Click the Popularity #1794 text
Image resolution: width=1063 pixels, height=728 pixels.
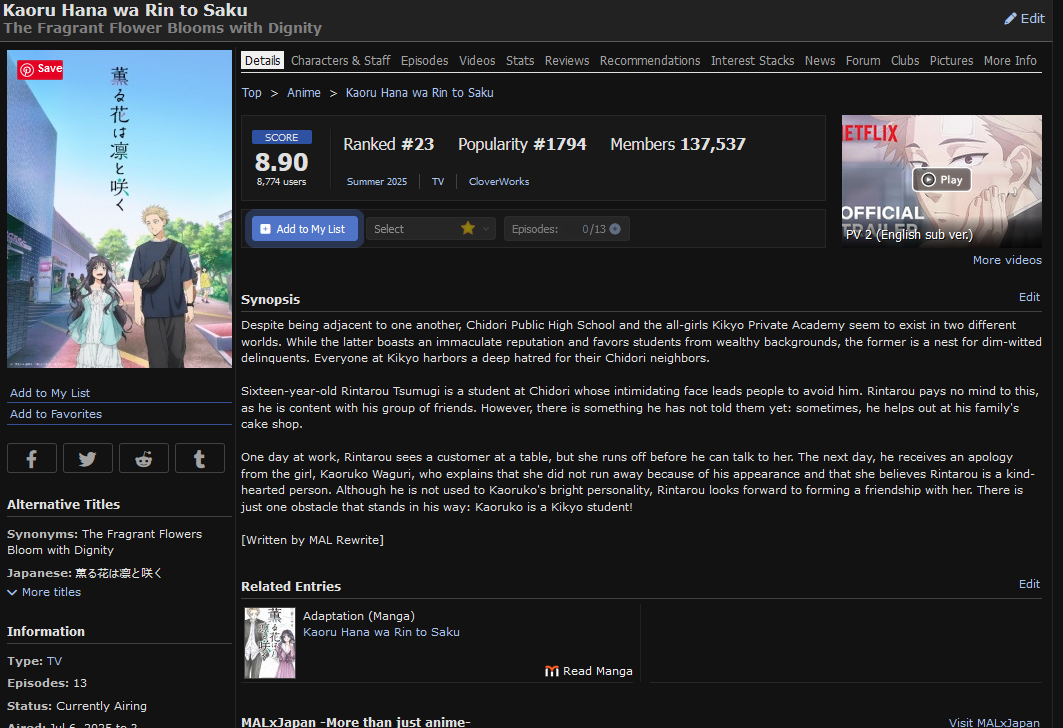(x=522, y=144)
